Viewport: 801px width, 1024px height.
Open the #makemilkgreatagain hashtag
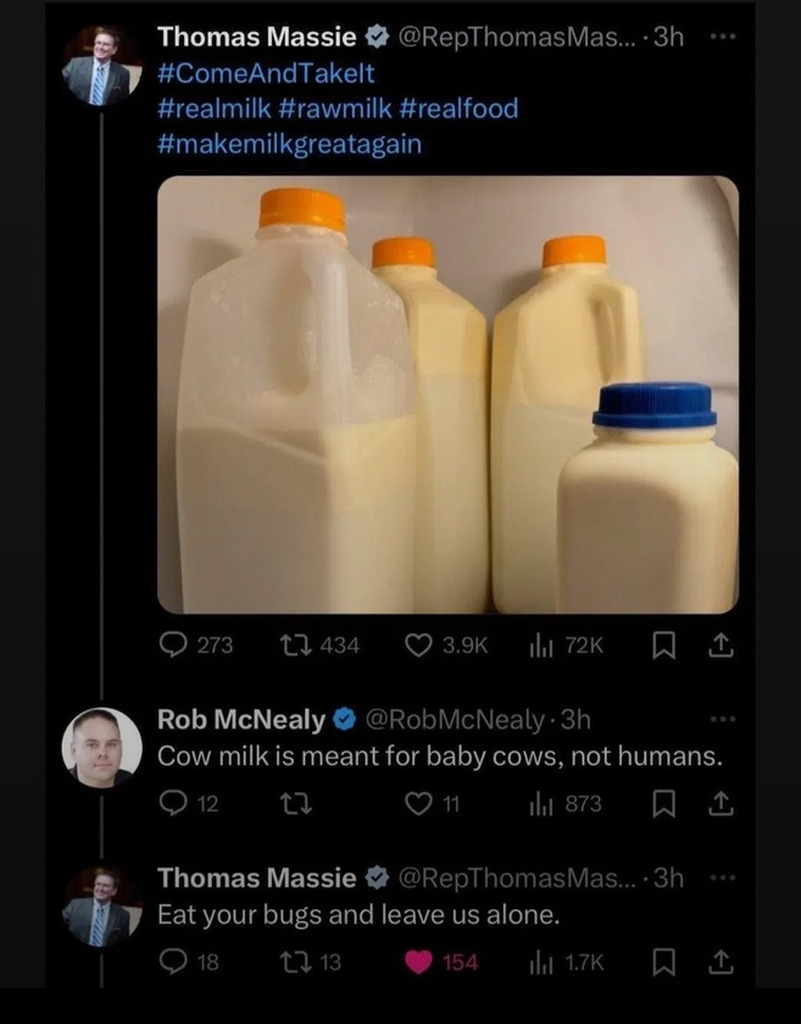[x=290, y=143]
